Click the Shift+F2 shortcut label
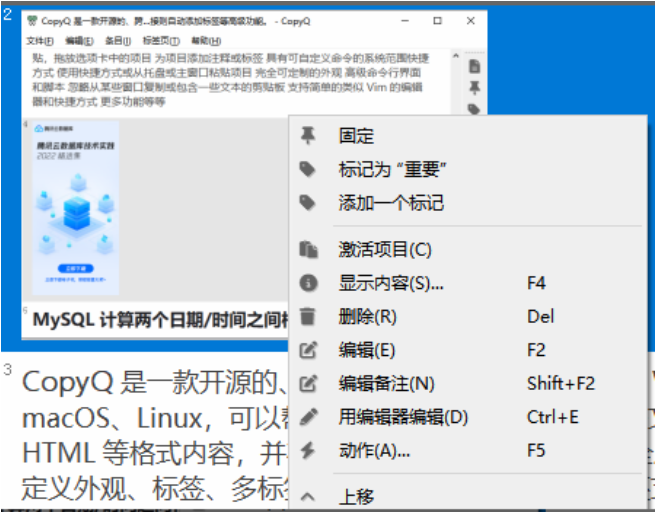Screen dimensions: 655x512 click(x=561, y=383)
